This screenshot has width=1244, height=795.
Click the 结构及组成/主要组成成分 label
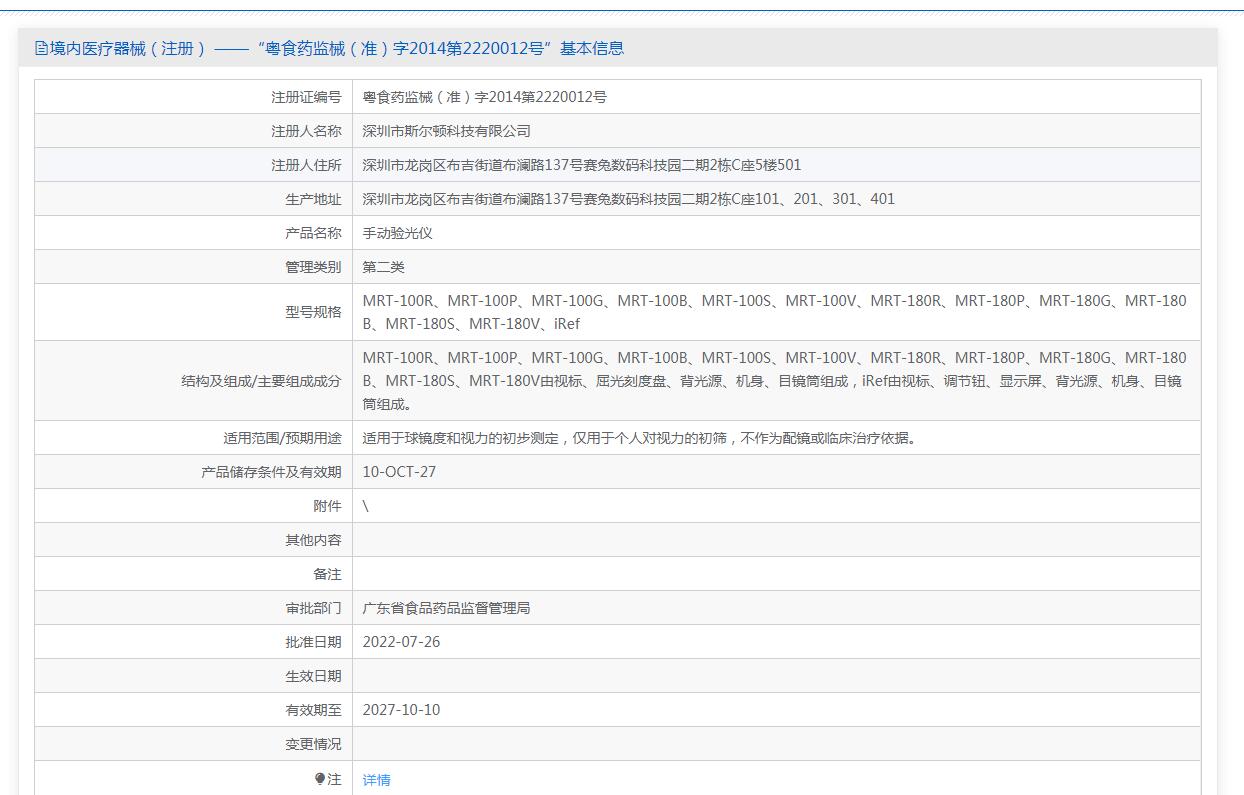(261, 381)
